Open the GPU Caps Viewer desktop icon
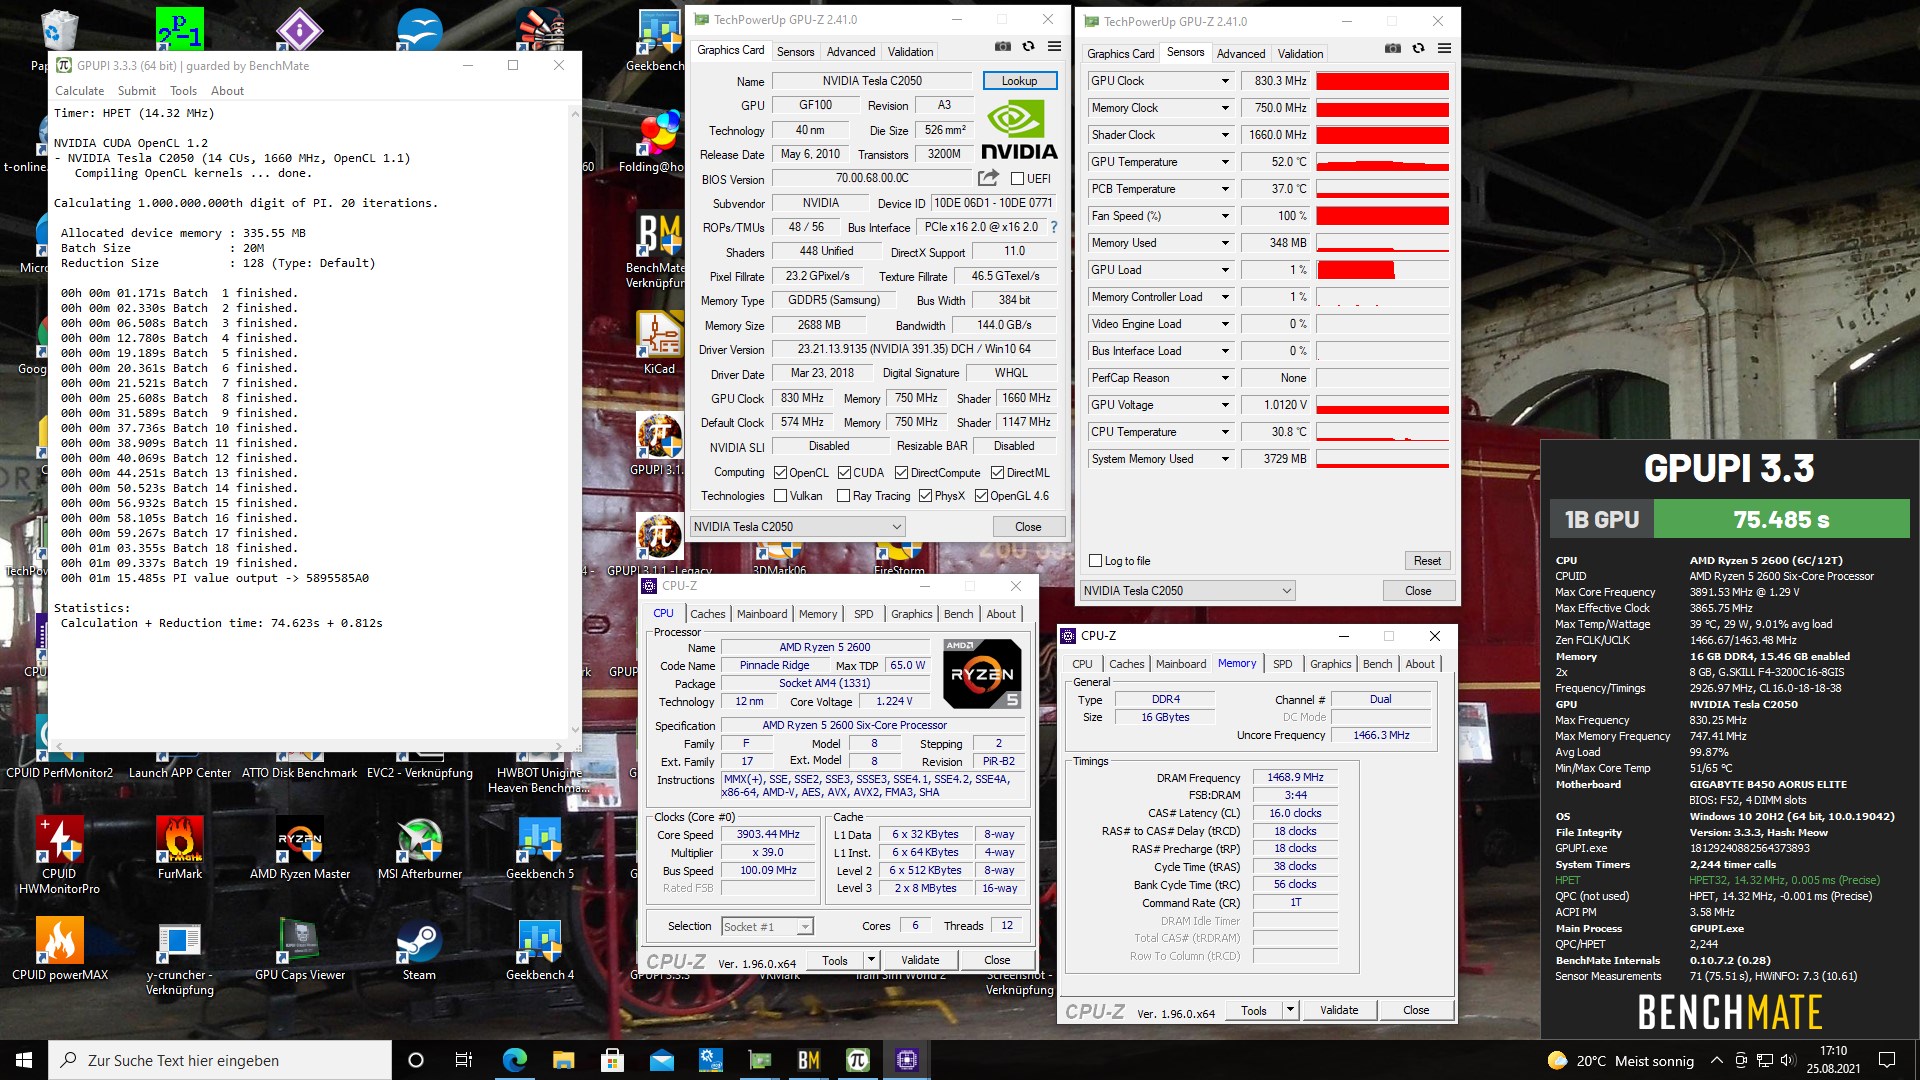The height and width of the screenshot is (1080, 1920). pyautogui.click(x=300, y=950)
